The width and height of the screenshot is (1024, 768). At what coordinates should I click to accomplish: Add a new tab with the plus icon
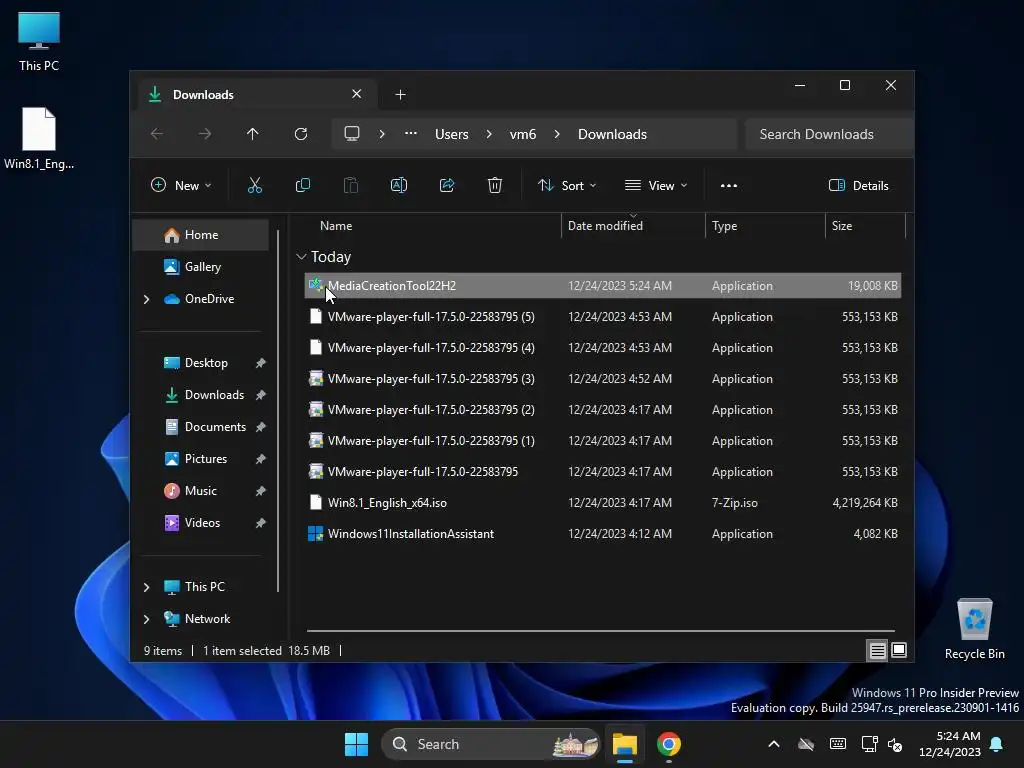pos(400,95)
